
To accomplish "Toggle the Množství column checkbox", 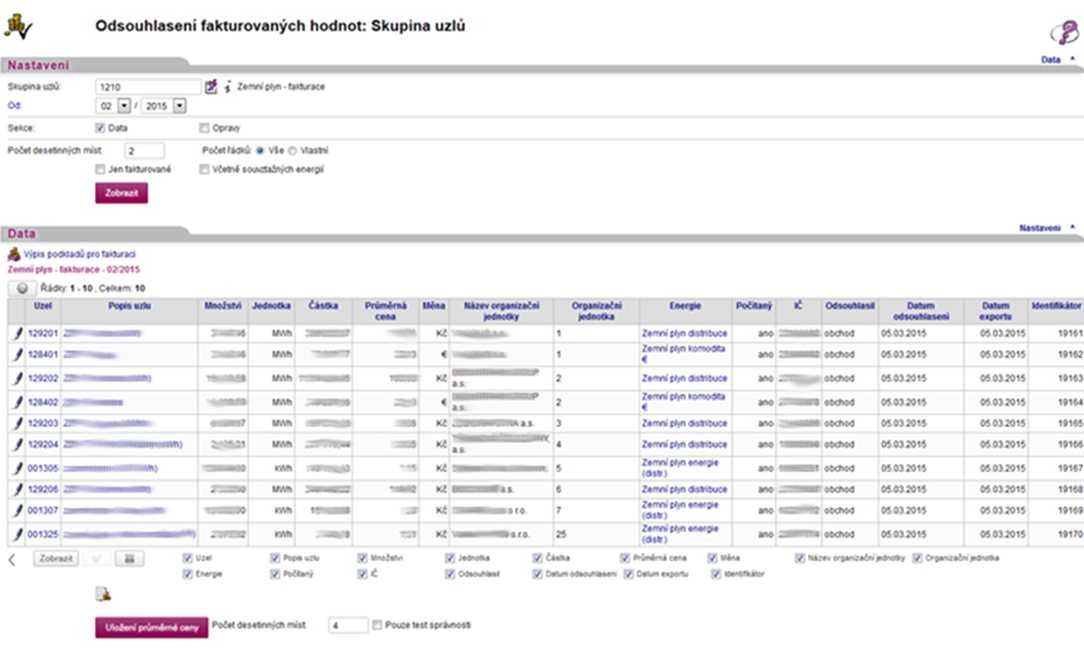I will tap(362, 558).
